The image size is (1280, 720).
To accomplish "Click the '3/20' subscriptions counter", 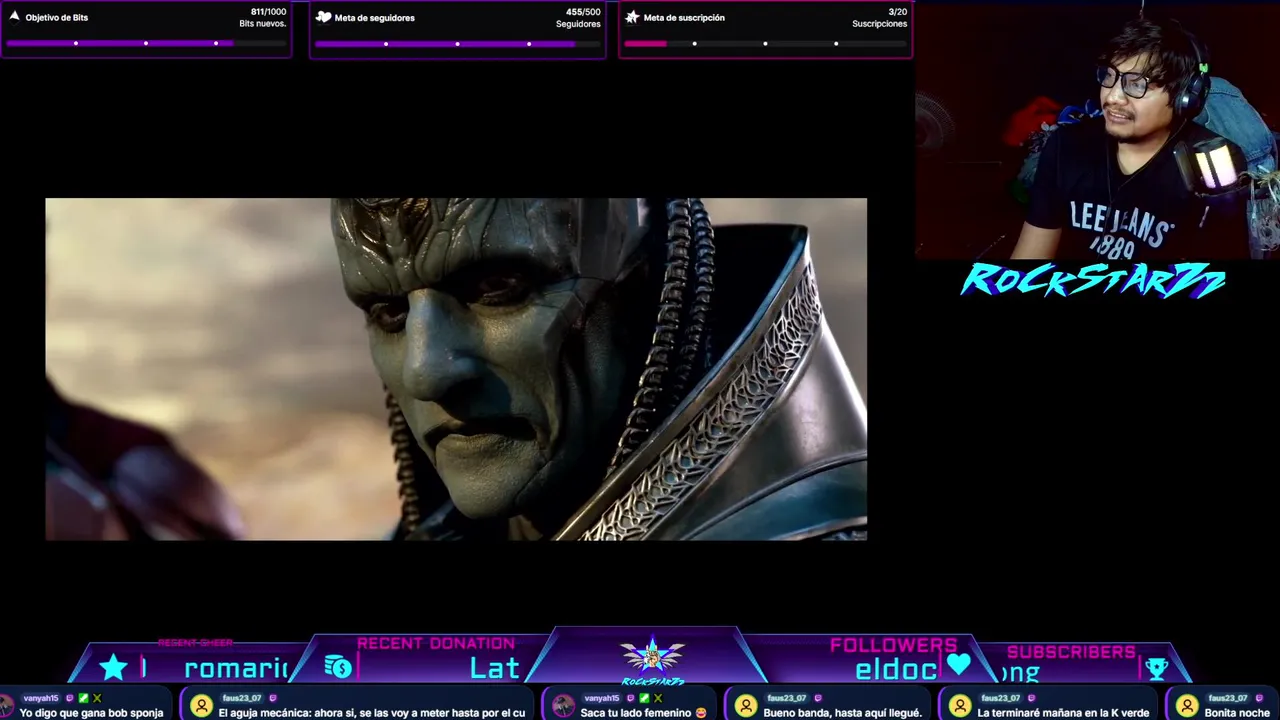I will (898, 12).
